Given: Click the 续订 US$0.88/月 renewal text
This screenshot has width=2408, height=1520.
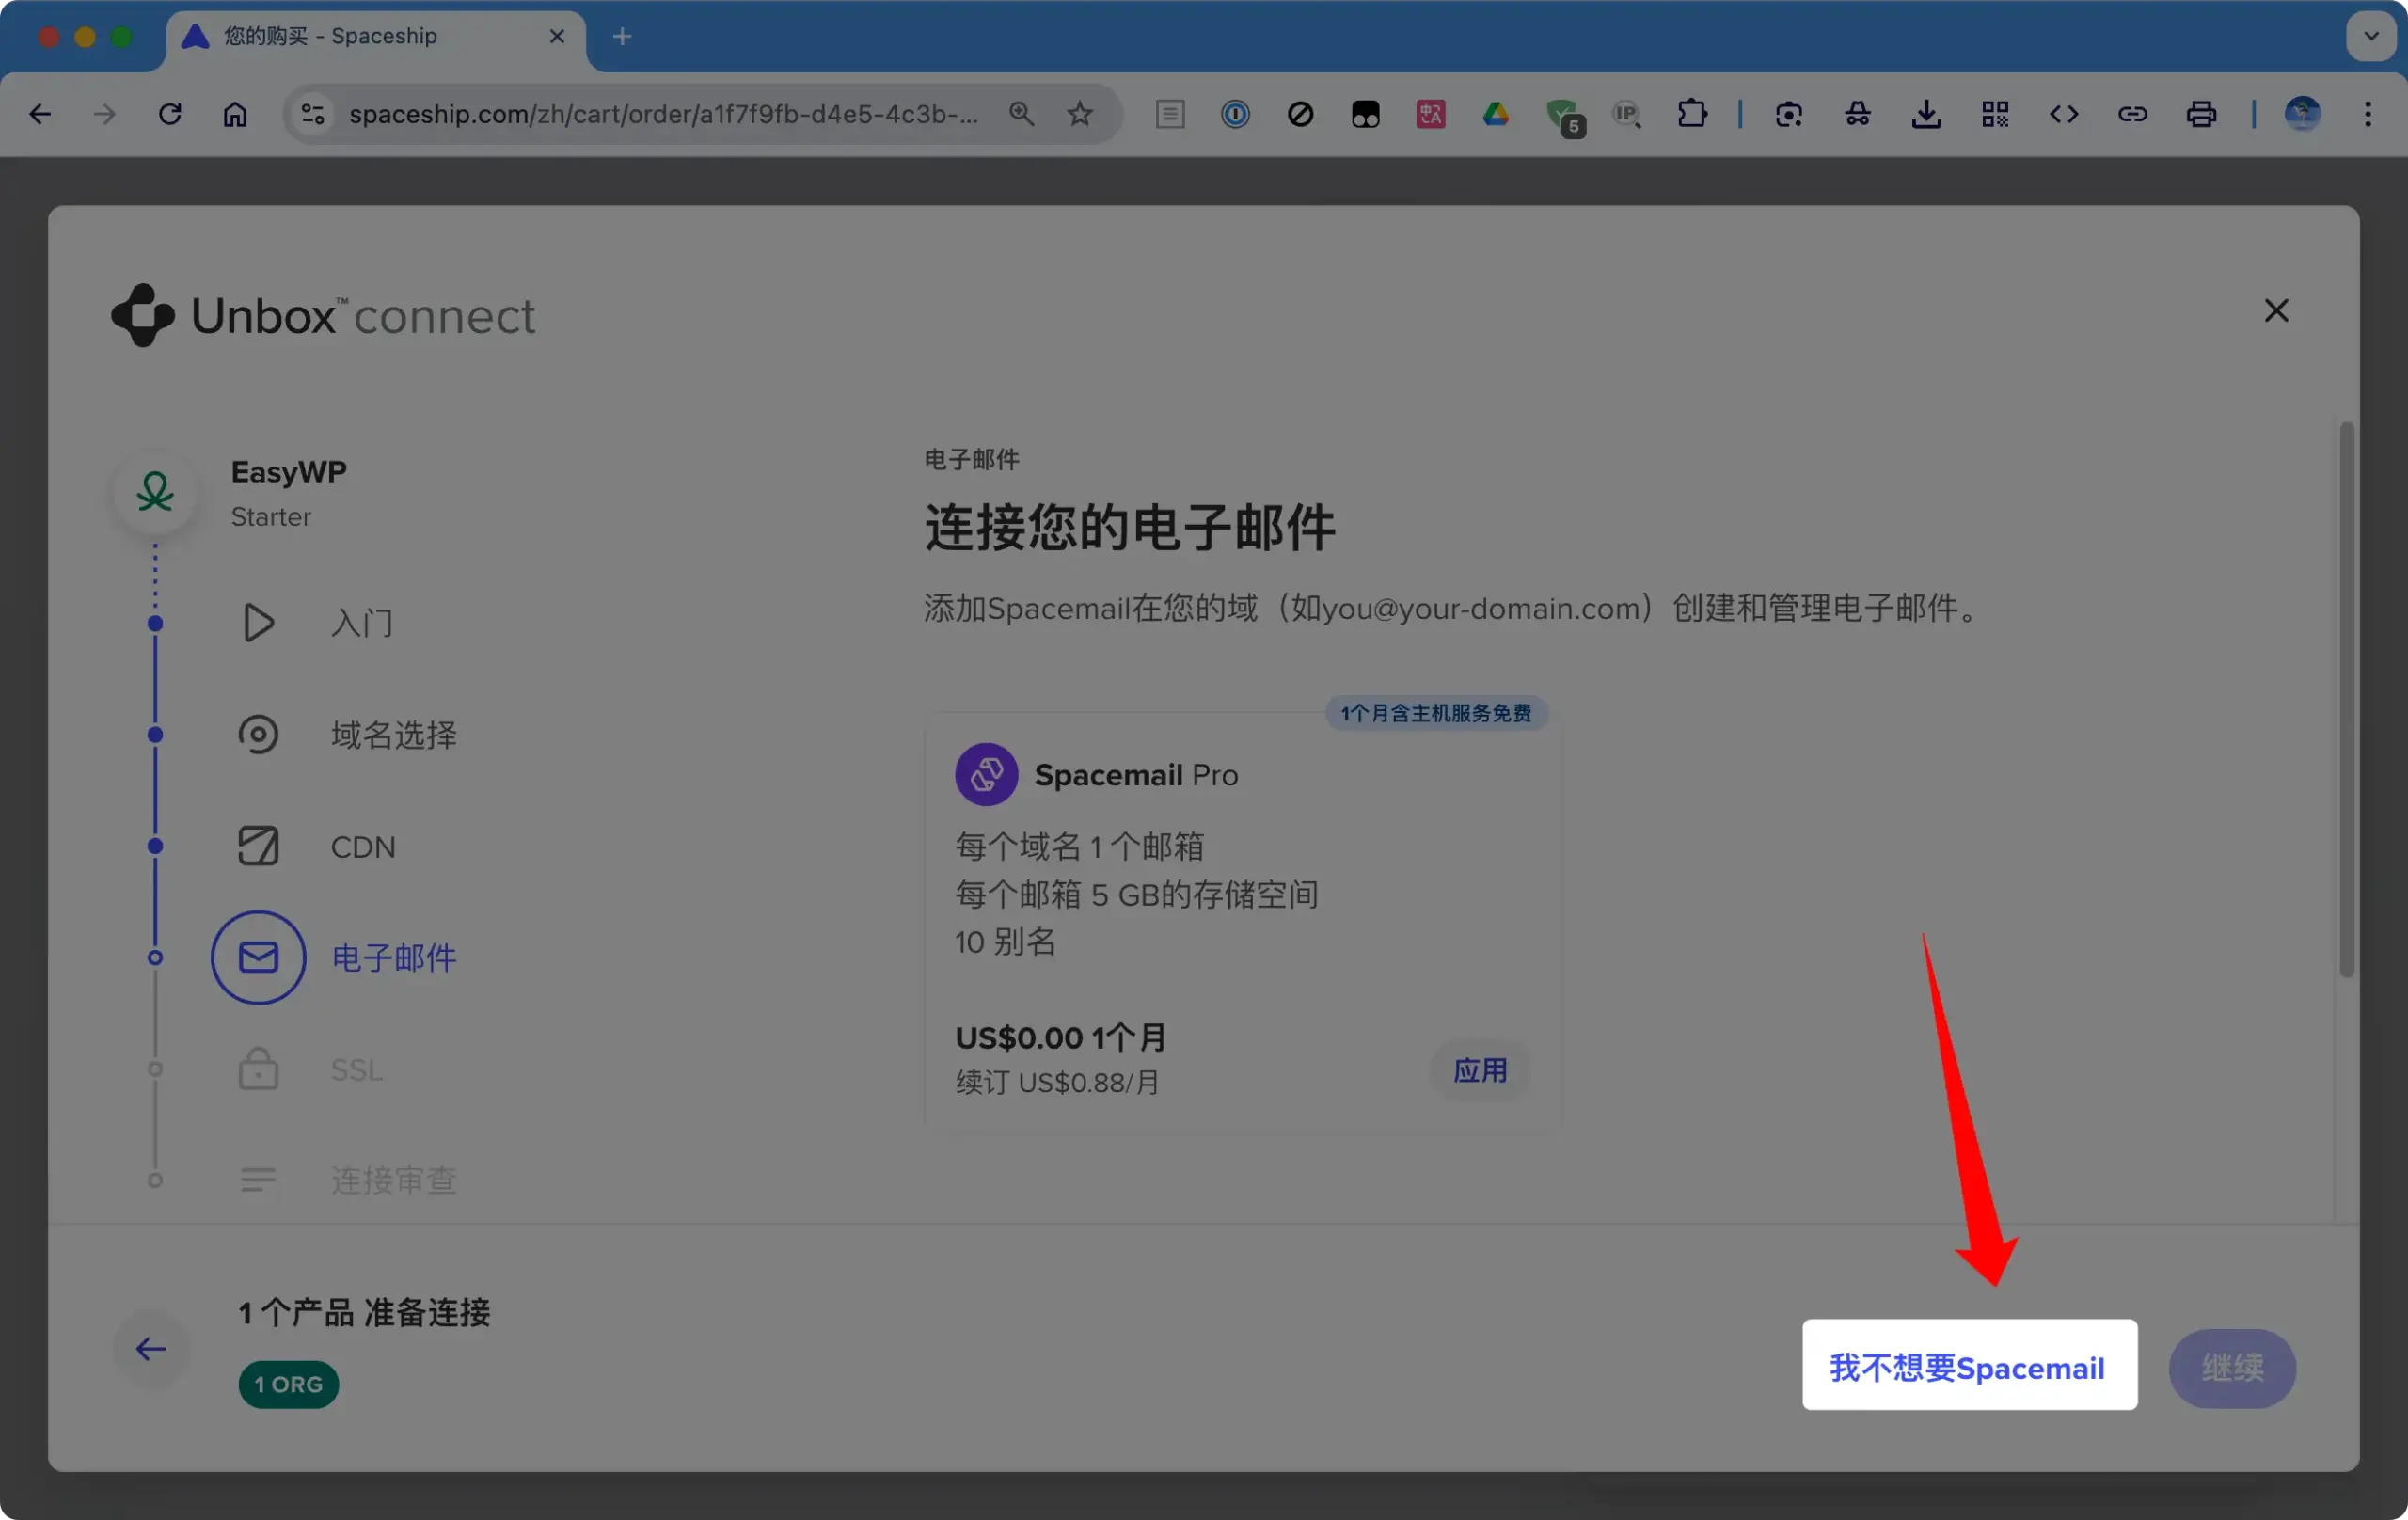Looking at the screenshot, I should (x=1057, y=1083).
